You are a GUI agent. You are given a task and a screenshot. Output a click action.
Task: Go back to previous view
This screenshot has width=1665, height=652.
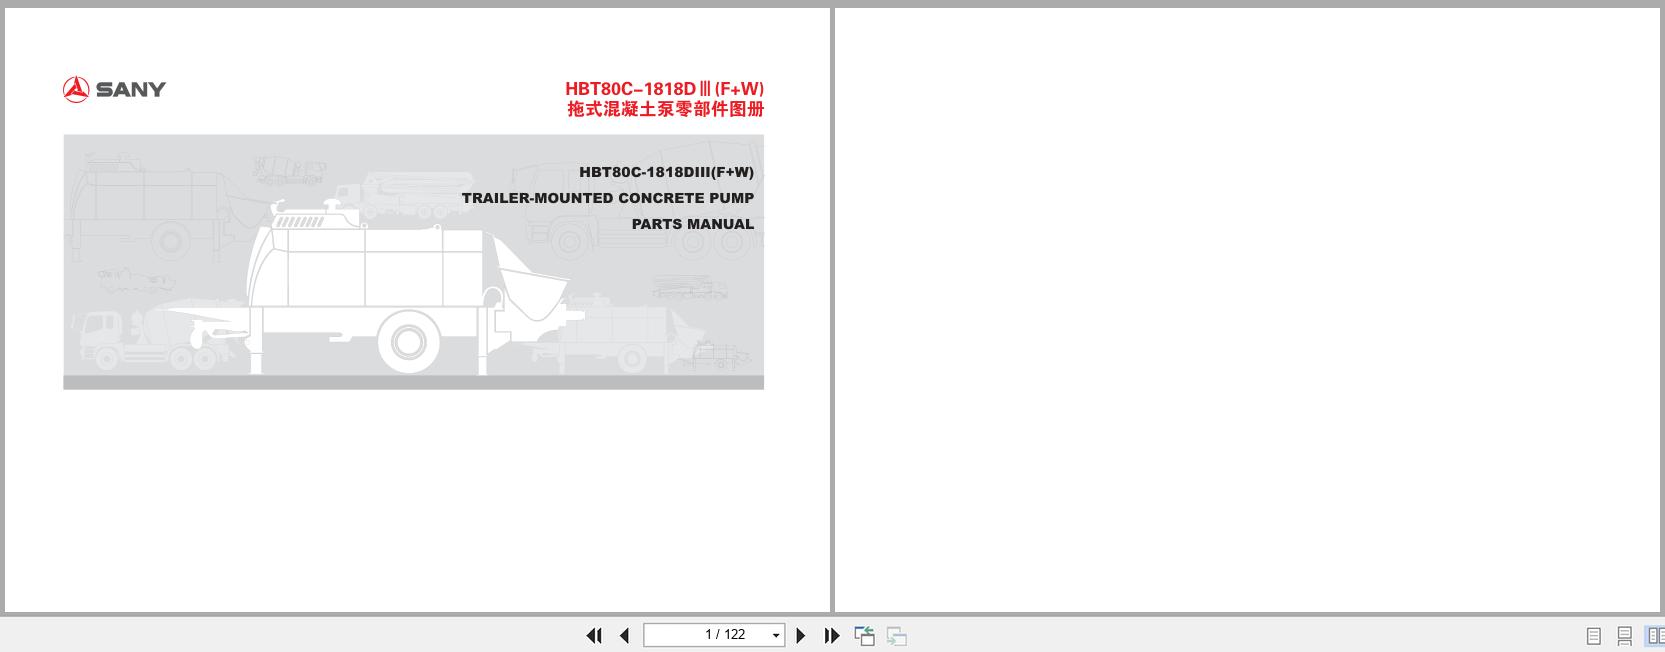click(865, 635)
